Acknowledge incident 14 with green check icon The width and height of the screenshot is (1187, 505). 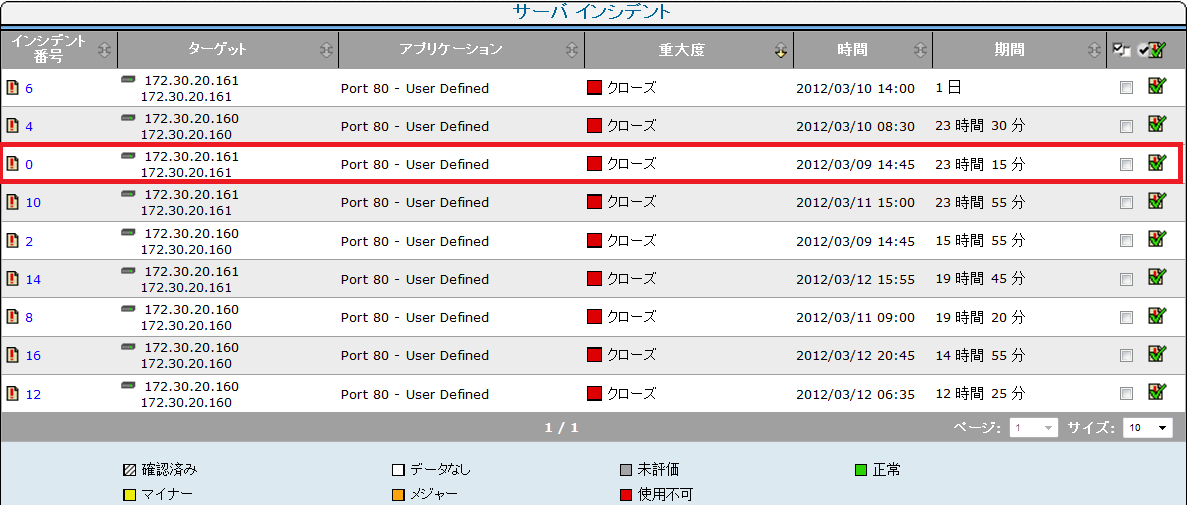coord(1156,276)
